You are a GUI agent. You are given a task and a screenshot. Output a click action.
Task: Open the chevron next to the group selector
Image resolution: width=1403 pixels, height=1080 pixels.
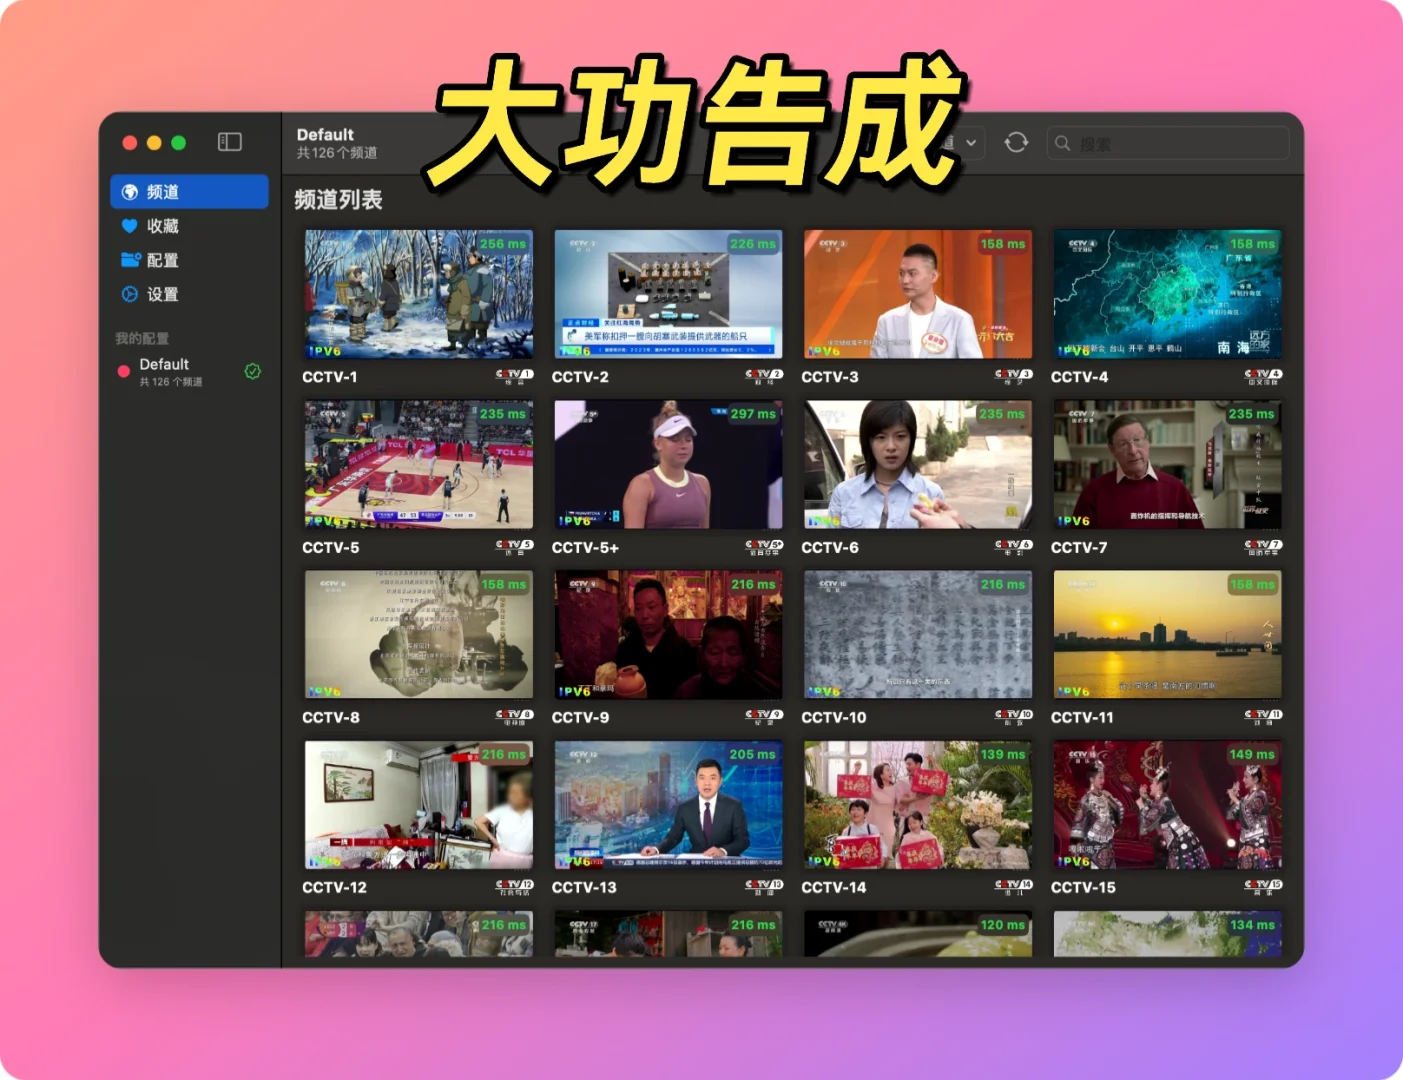click(972, 142)
